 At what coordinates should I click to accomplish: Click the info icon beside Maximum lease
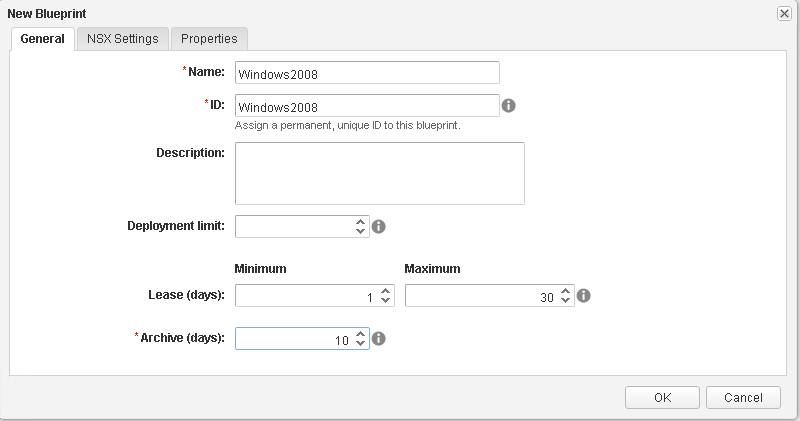[x=584, y=296]
